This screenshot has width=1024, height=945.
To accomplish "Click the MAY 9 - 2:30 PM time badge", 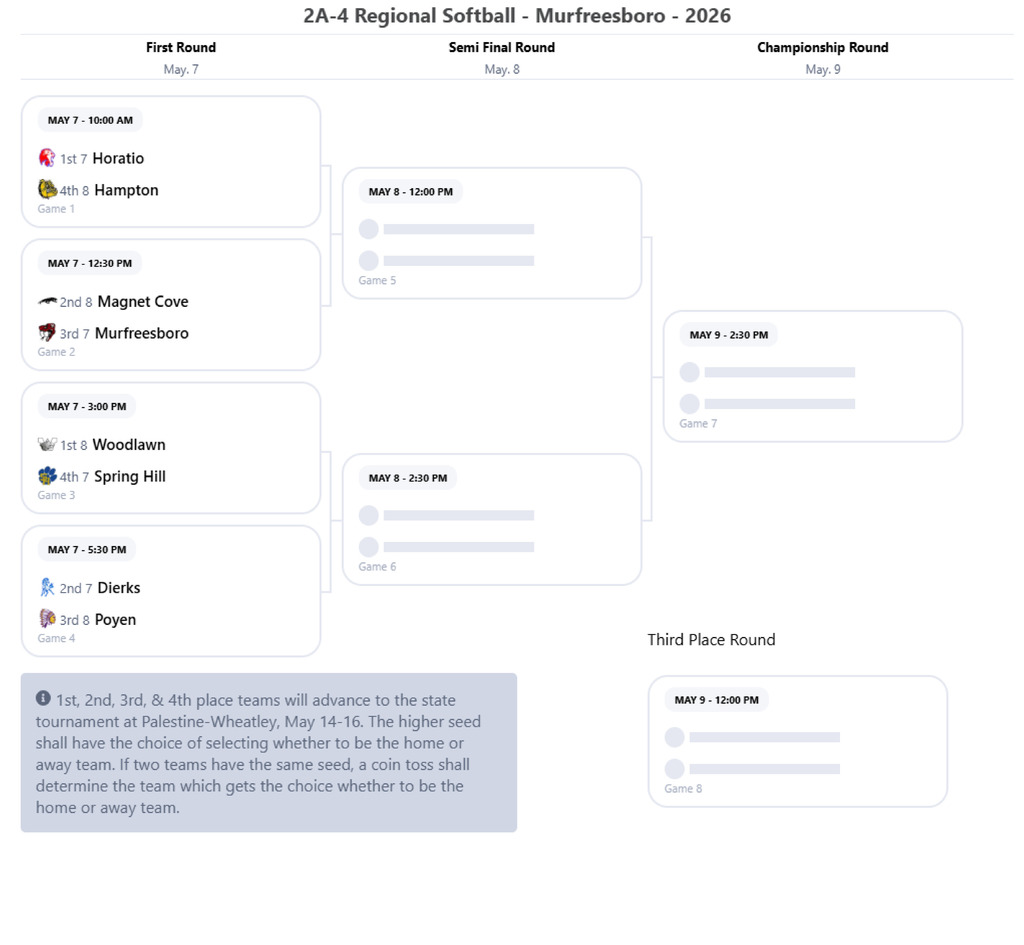I will click(729, 334).
